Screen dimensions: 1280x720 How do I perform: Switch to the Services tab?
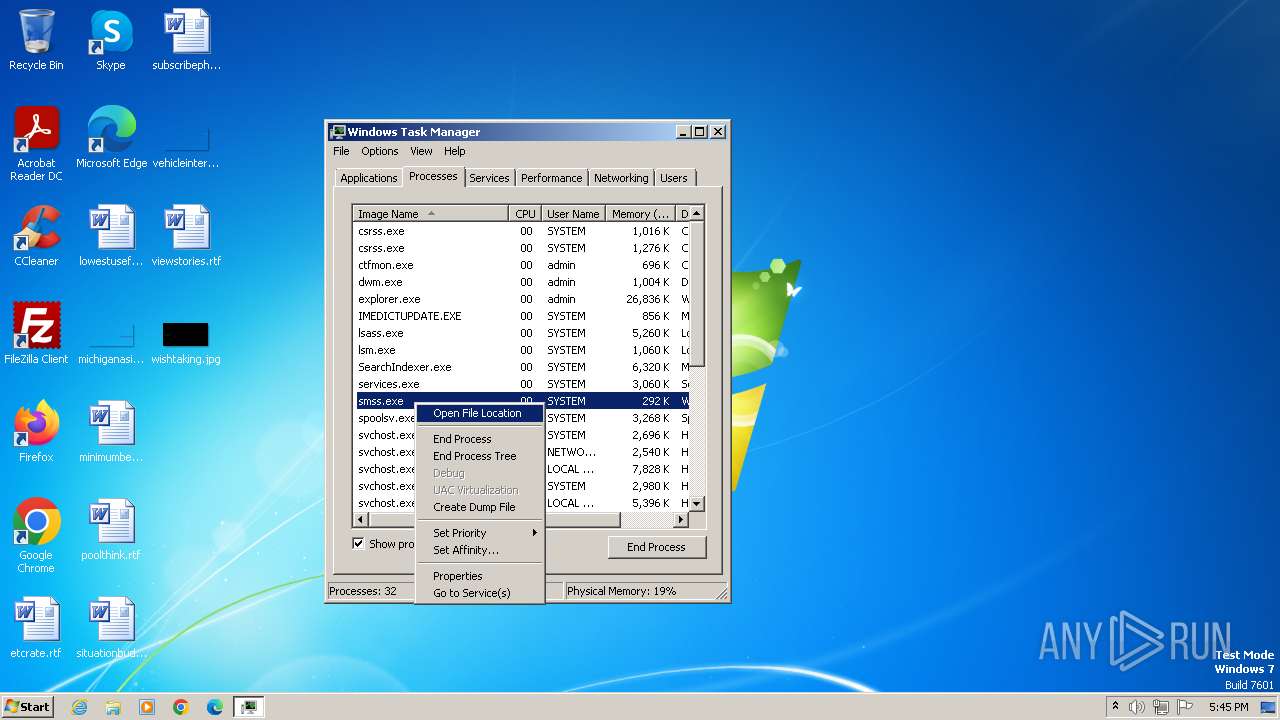[x=489, y=178]
